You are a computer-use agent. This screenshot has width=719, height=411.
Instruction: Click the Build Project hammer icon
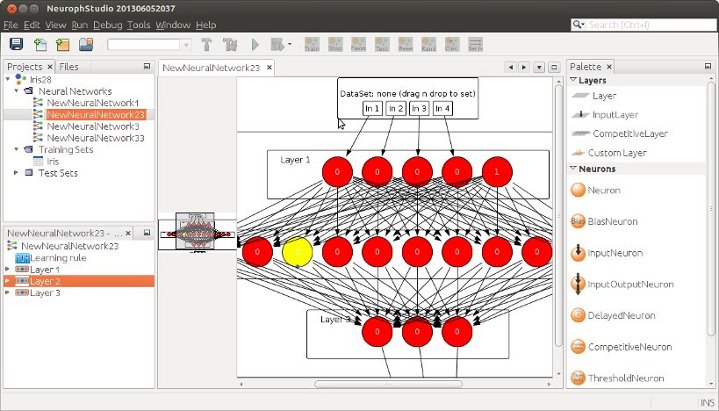tap(207, 44)
